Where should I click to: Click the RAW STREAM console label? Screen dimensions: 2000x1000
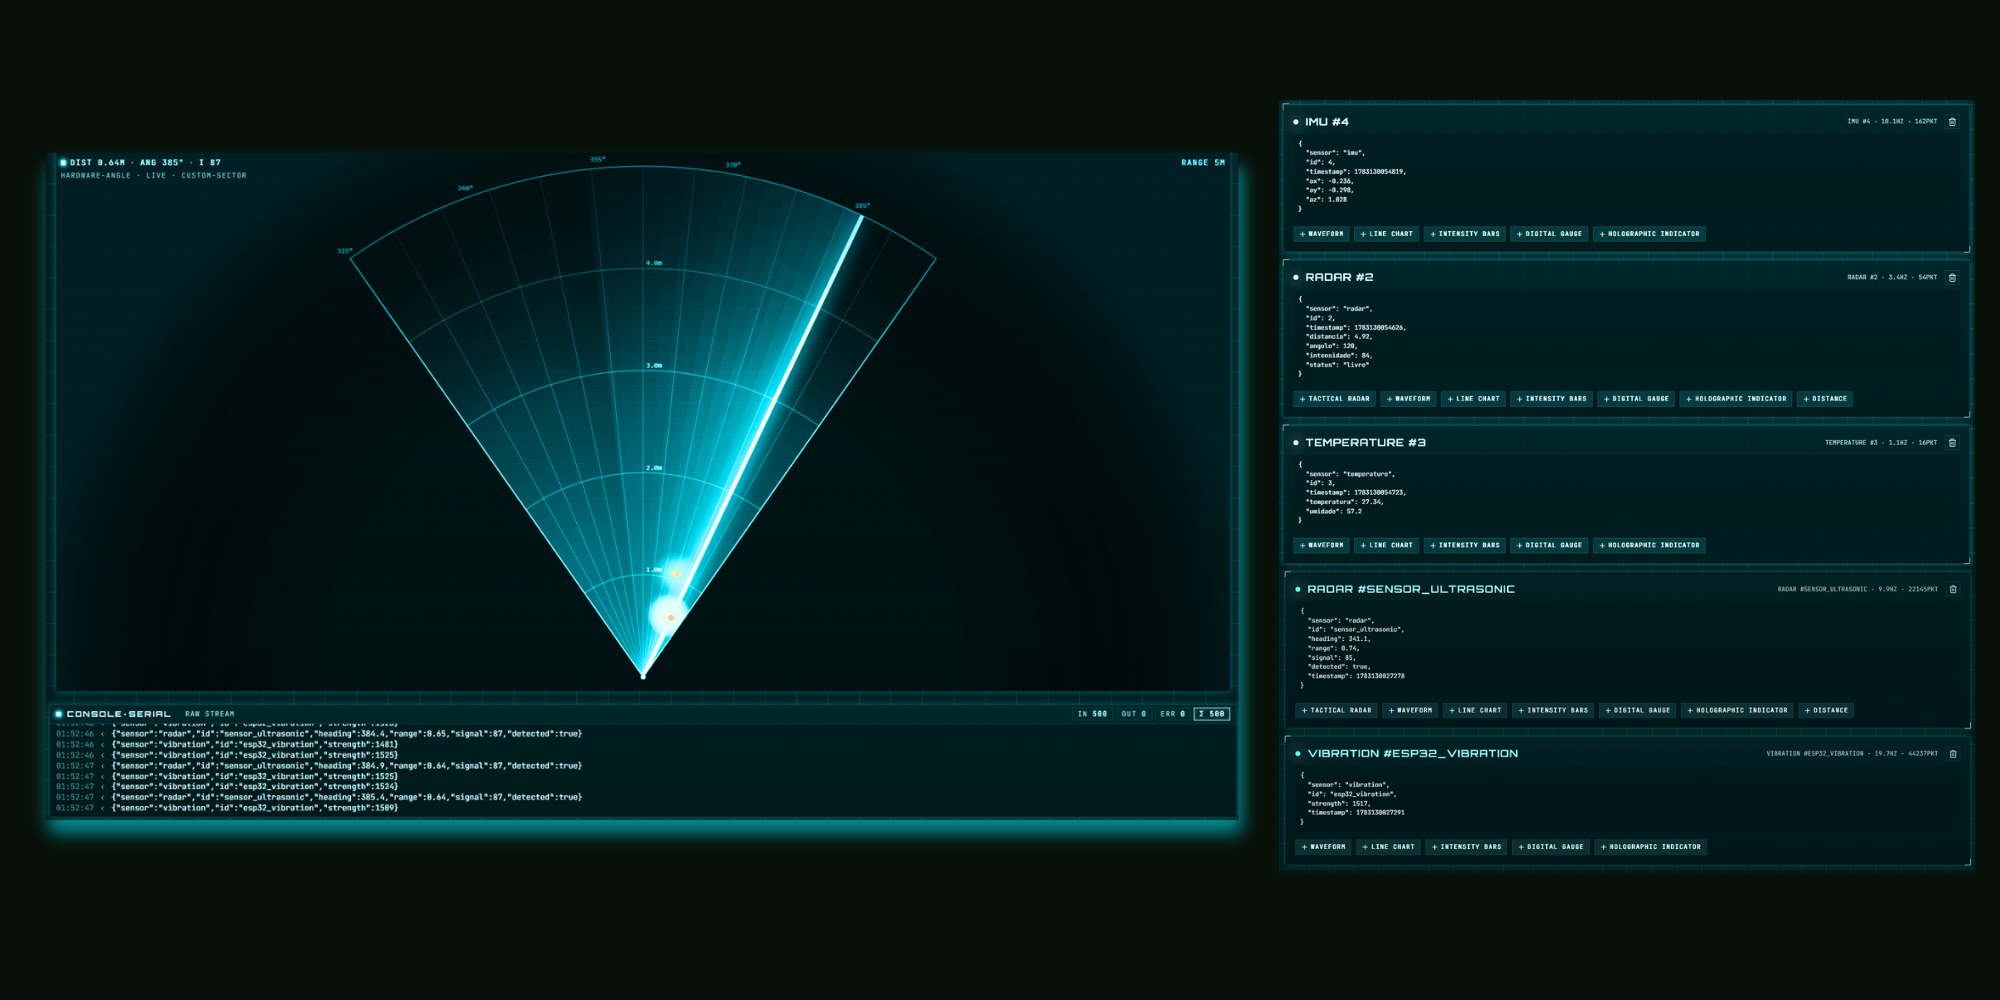pos(210,714)
